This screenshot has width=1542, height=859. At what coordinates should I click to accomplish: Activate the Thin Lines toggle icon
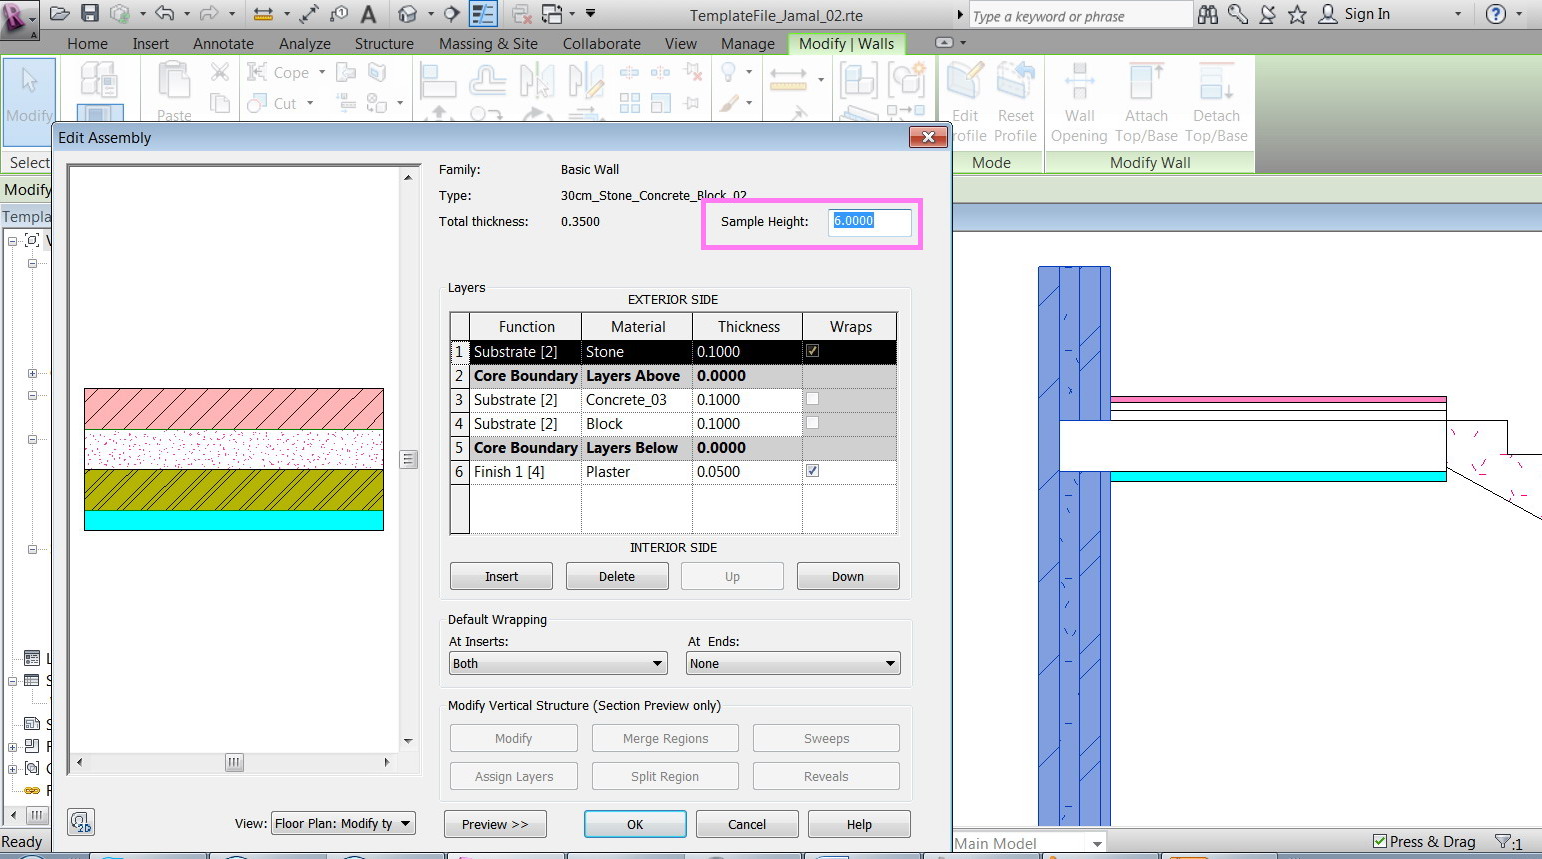[483, 14]
